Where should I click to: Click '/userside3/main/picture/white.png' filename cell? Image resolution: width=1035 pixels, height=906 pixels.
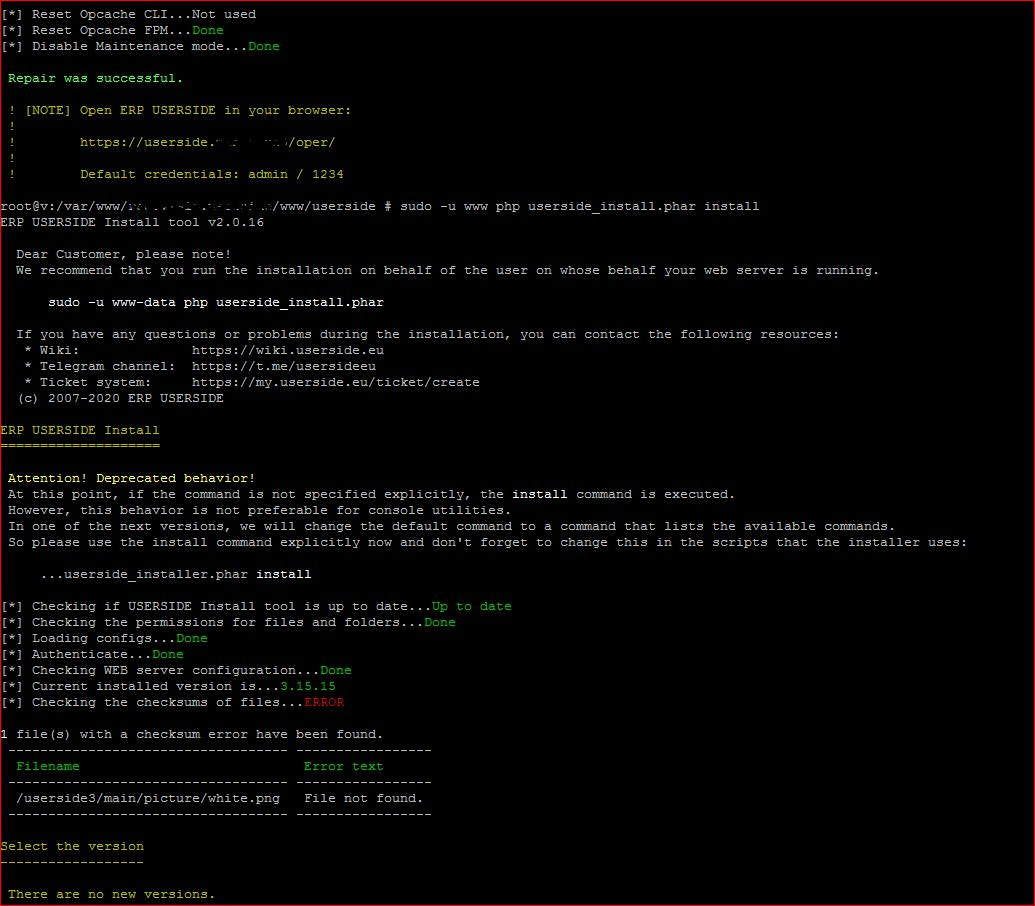tap(148, 798)
